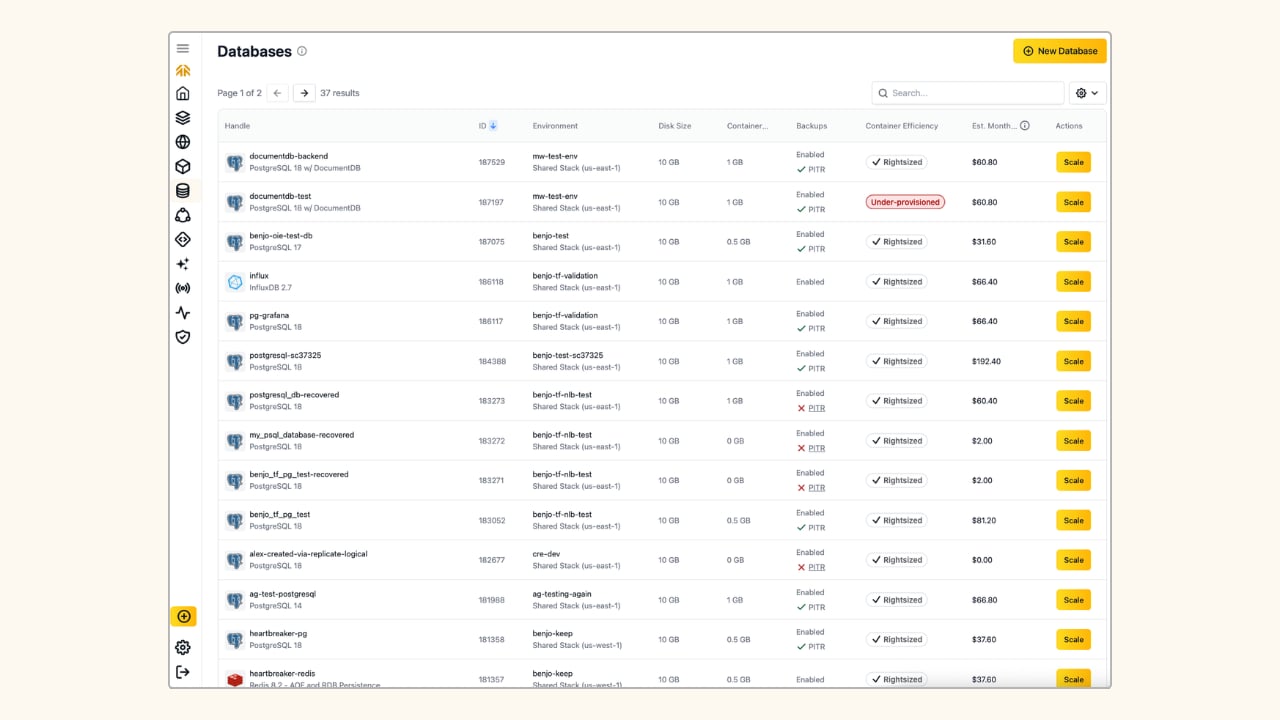Click the $192.40 estimated cost
This screenshot has width=1280, height=720.
[x=986, y=361]
